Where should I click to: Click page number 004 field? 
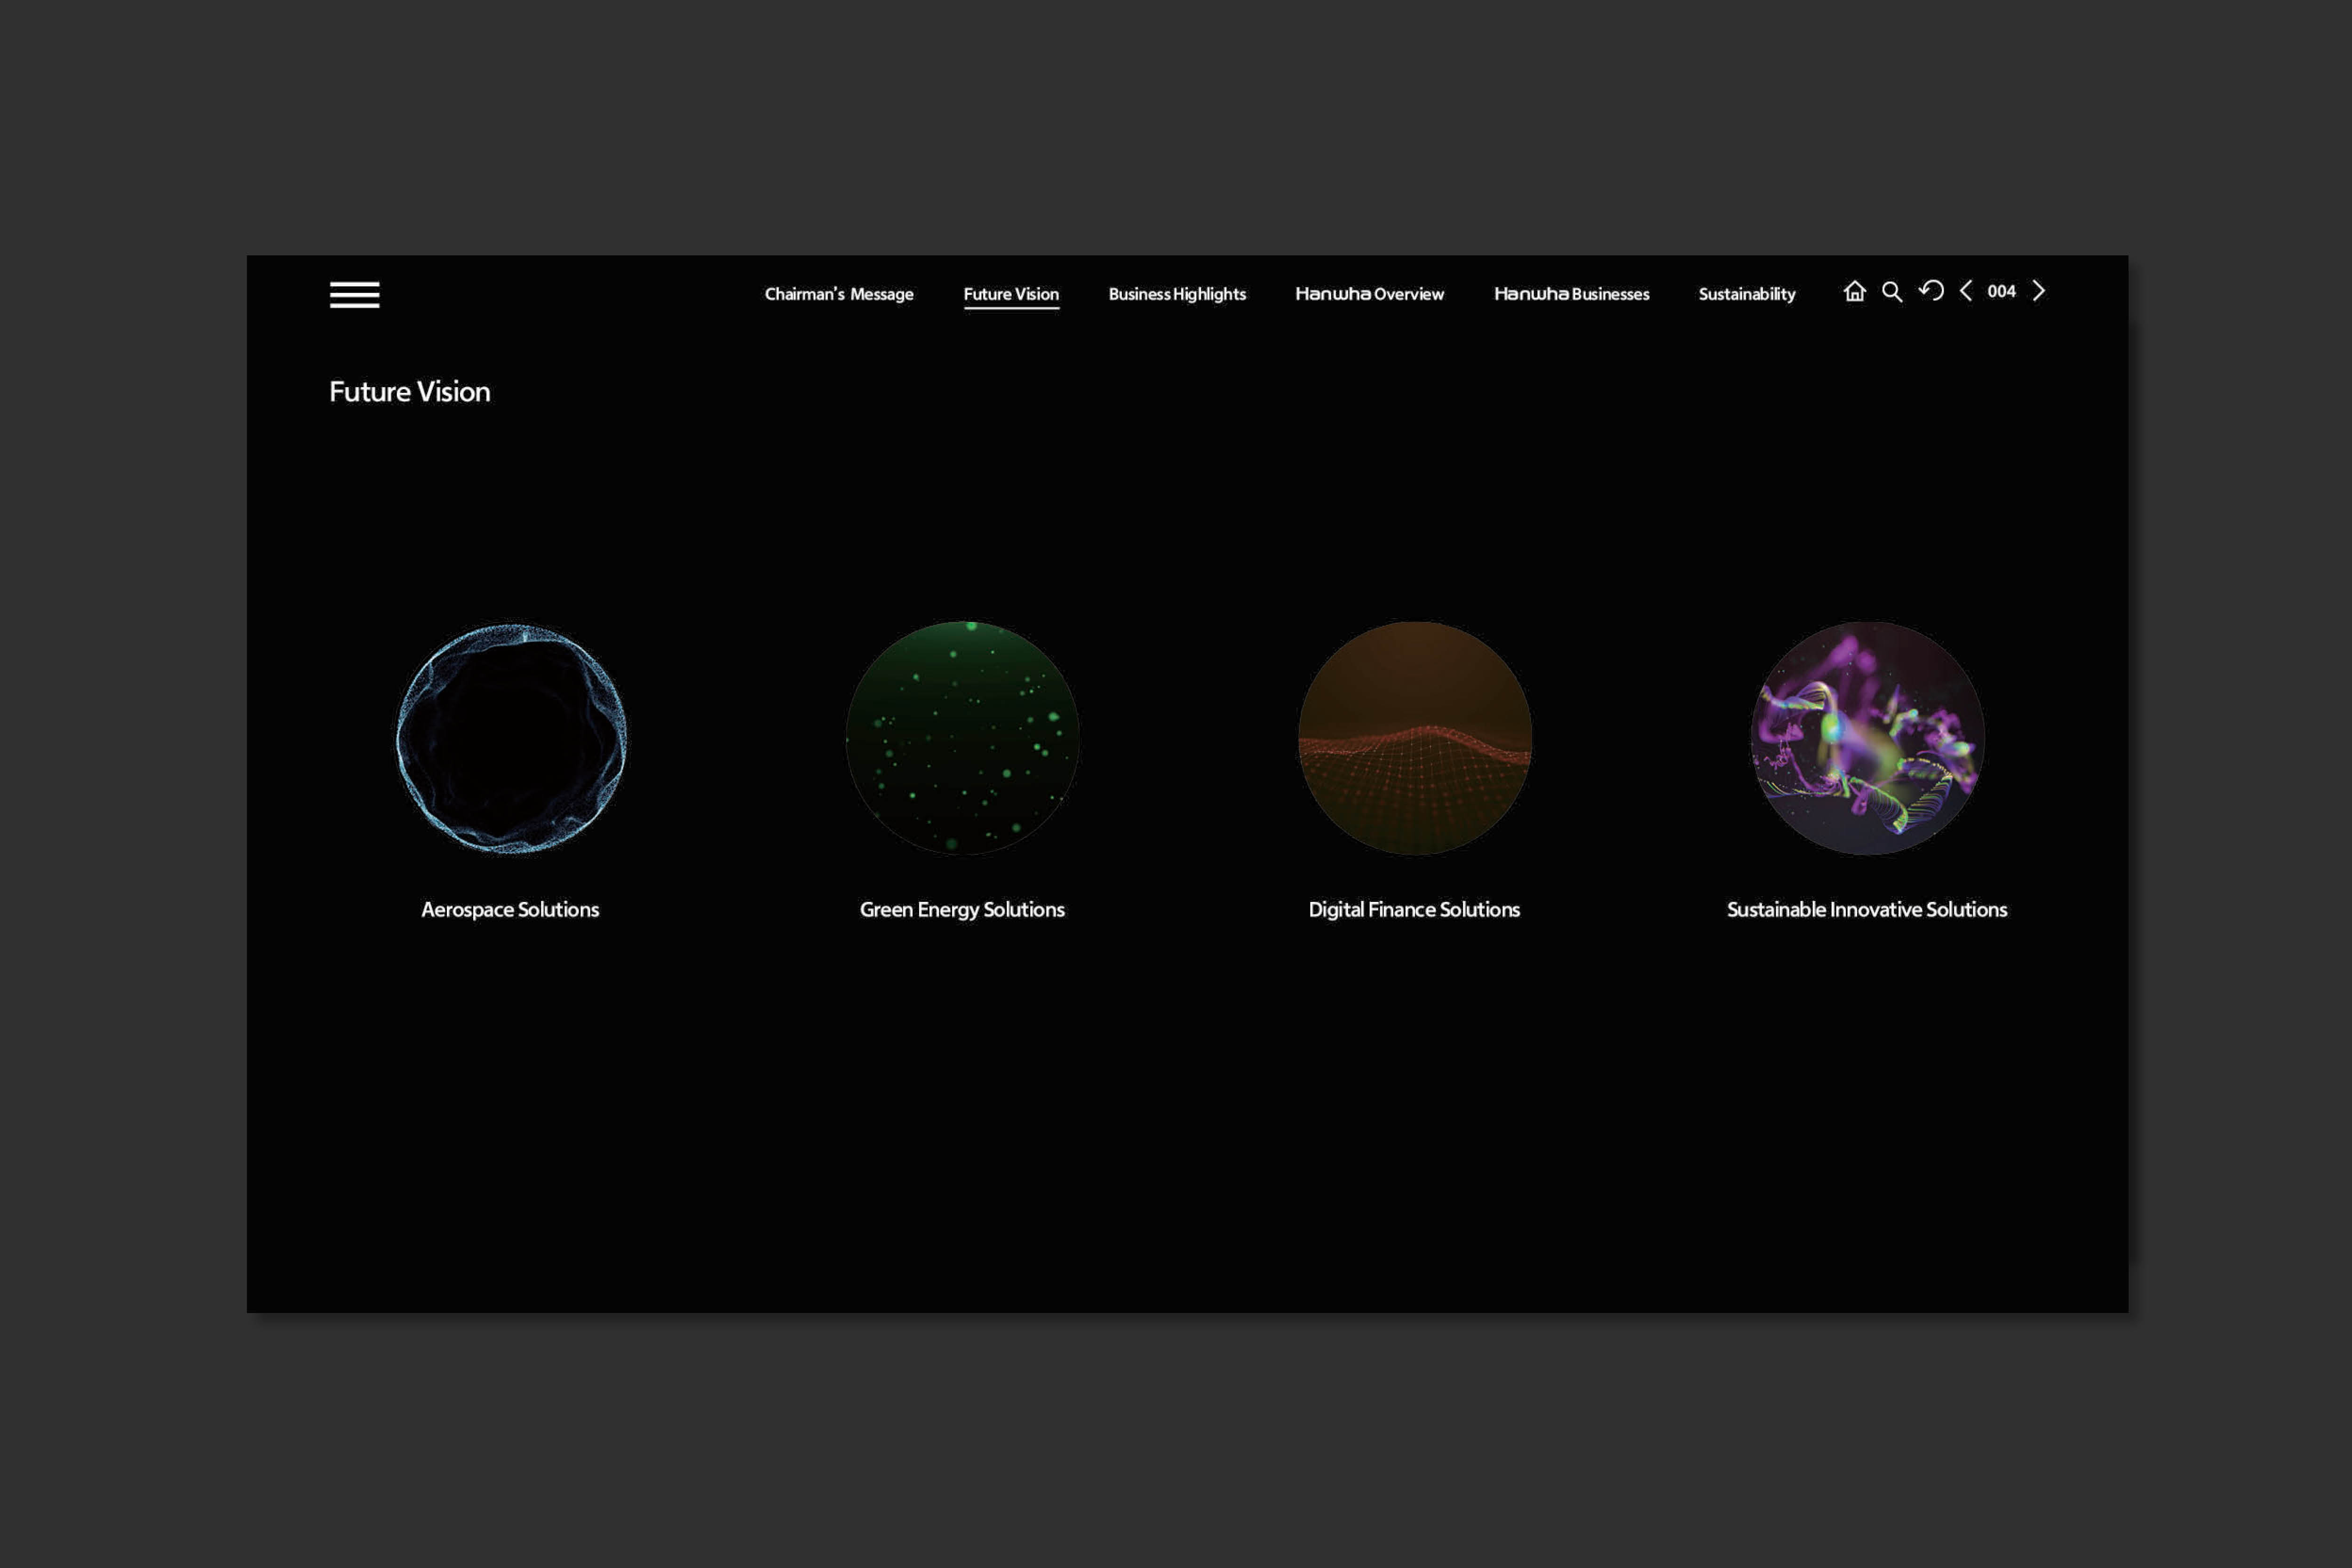pyautogui.click(x=2001, y=291)
